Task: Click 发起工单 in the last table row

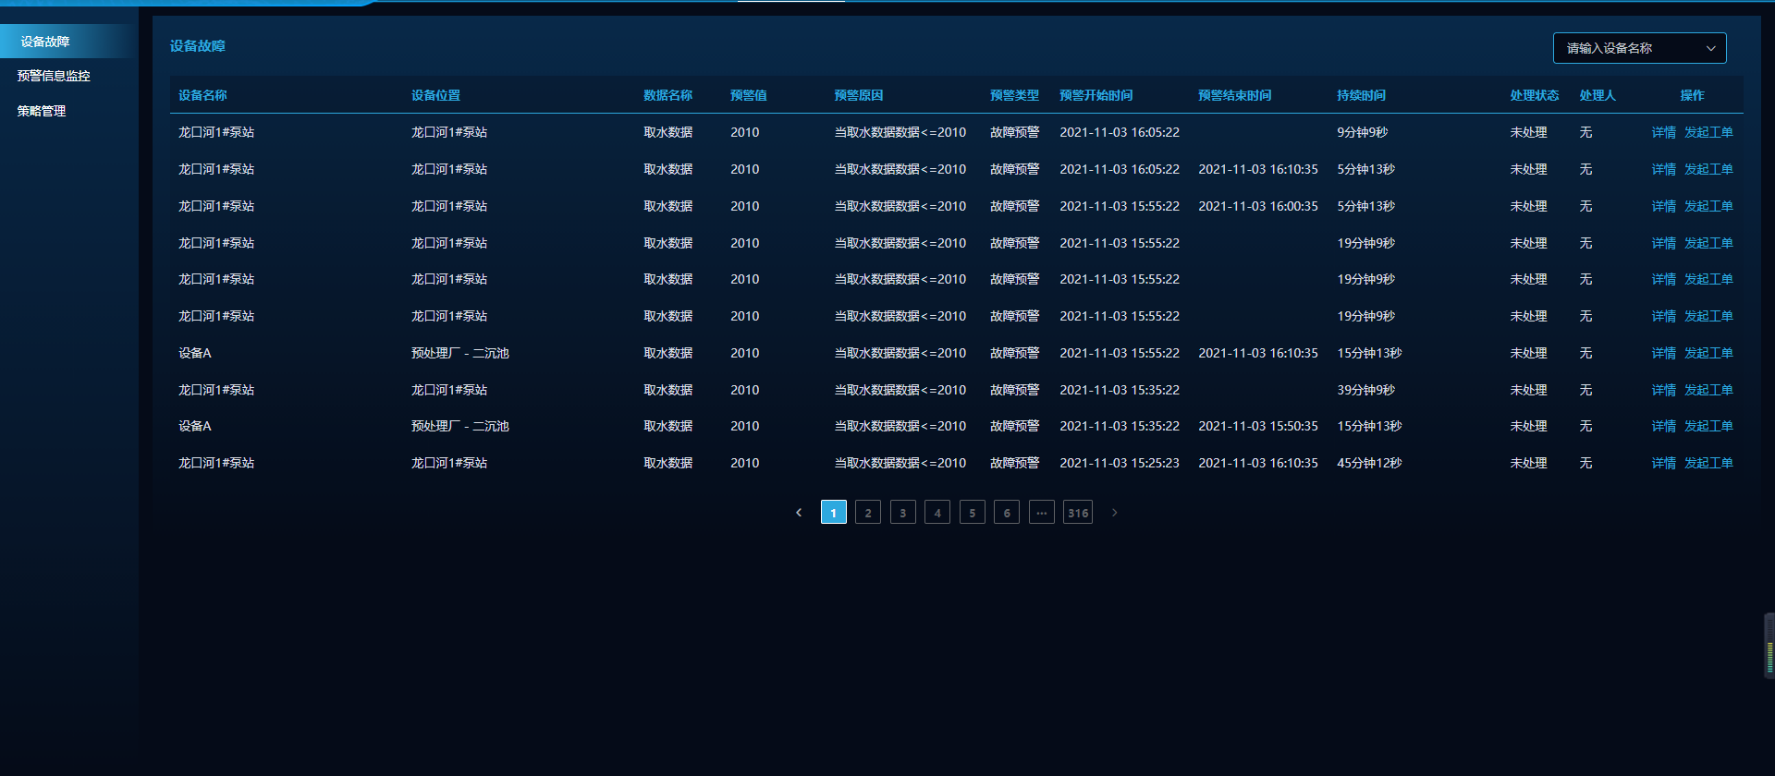Action: coord(1708,463)
